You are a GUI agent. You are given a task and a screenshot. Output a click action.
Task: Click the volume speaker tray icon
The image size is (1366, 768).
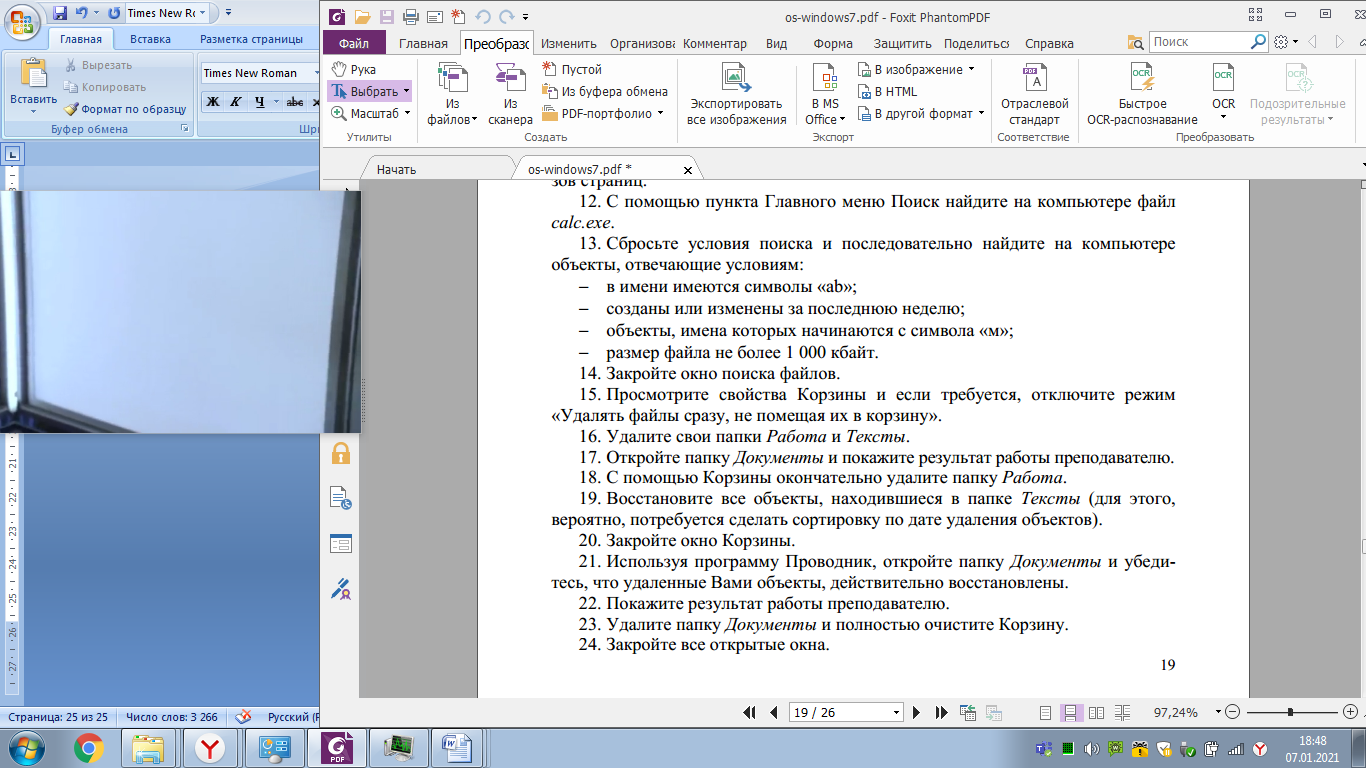click(x=1089, y=748)
